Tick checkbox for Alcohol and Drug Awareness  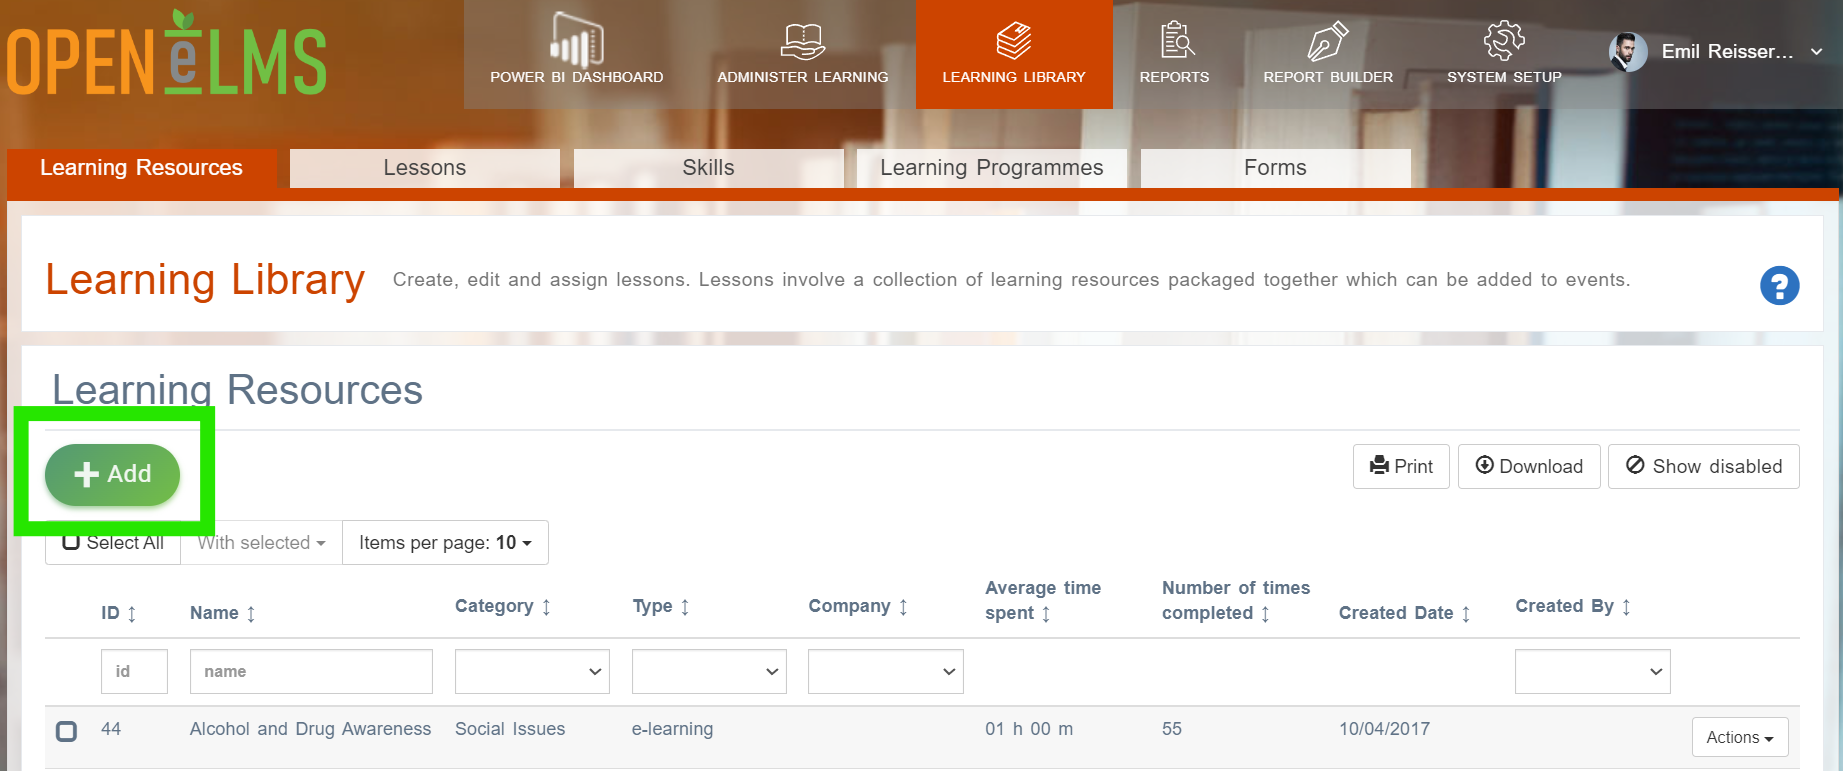pos(66,731)
